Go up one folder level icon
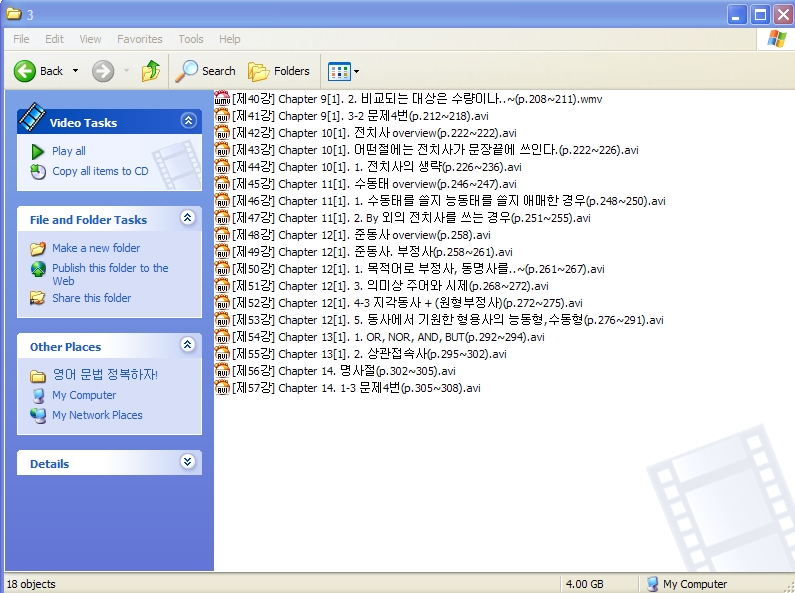Image resolution: width=795 pixels, height=593 pixels. pos(151,71)
